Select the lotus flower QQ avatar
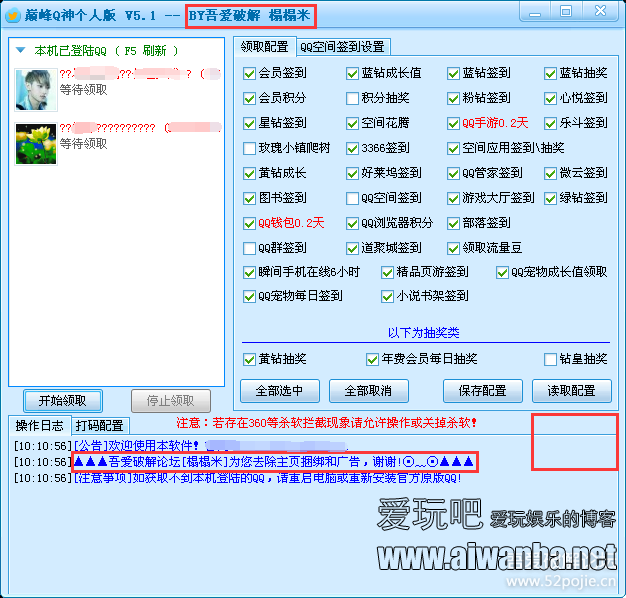 (36, 144)
